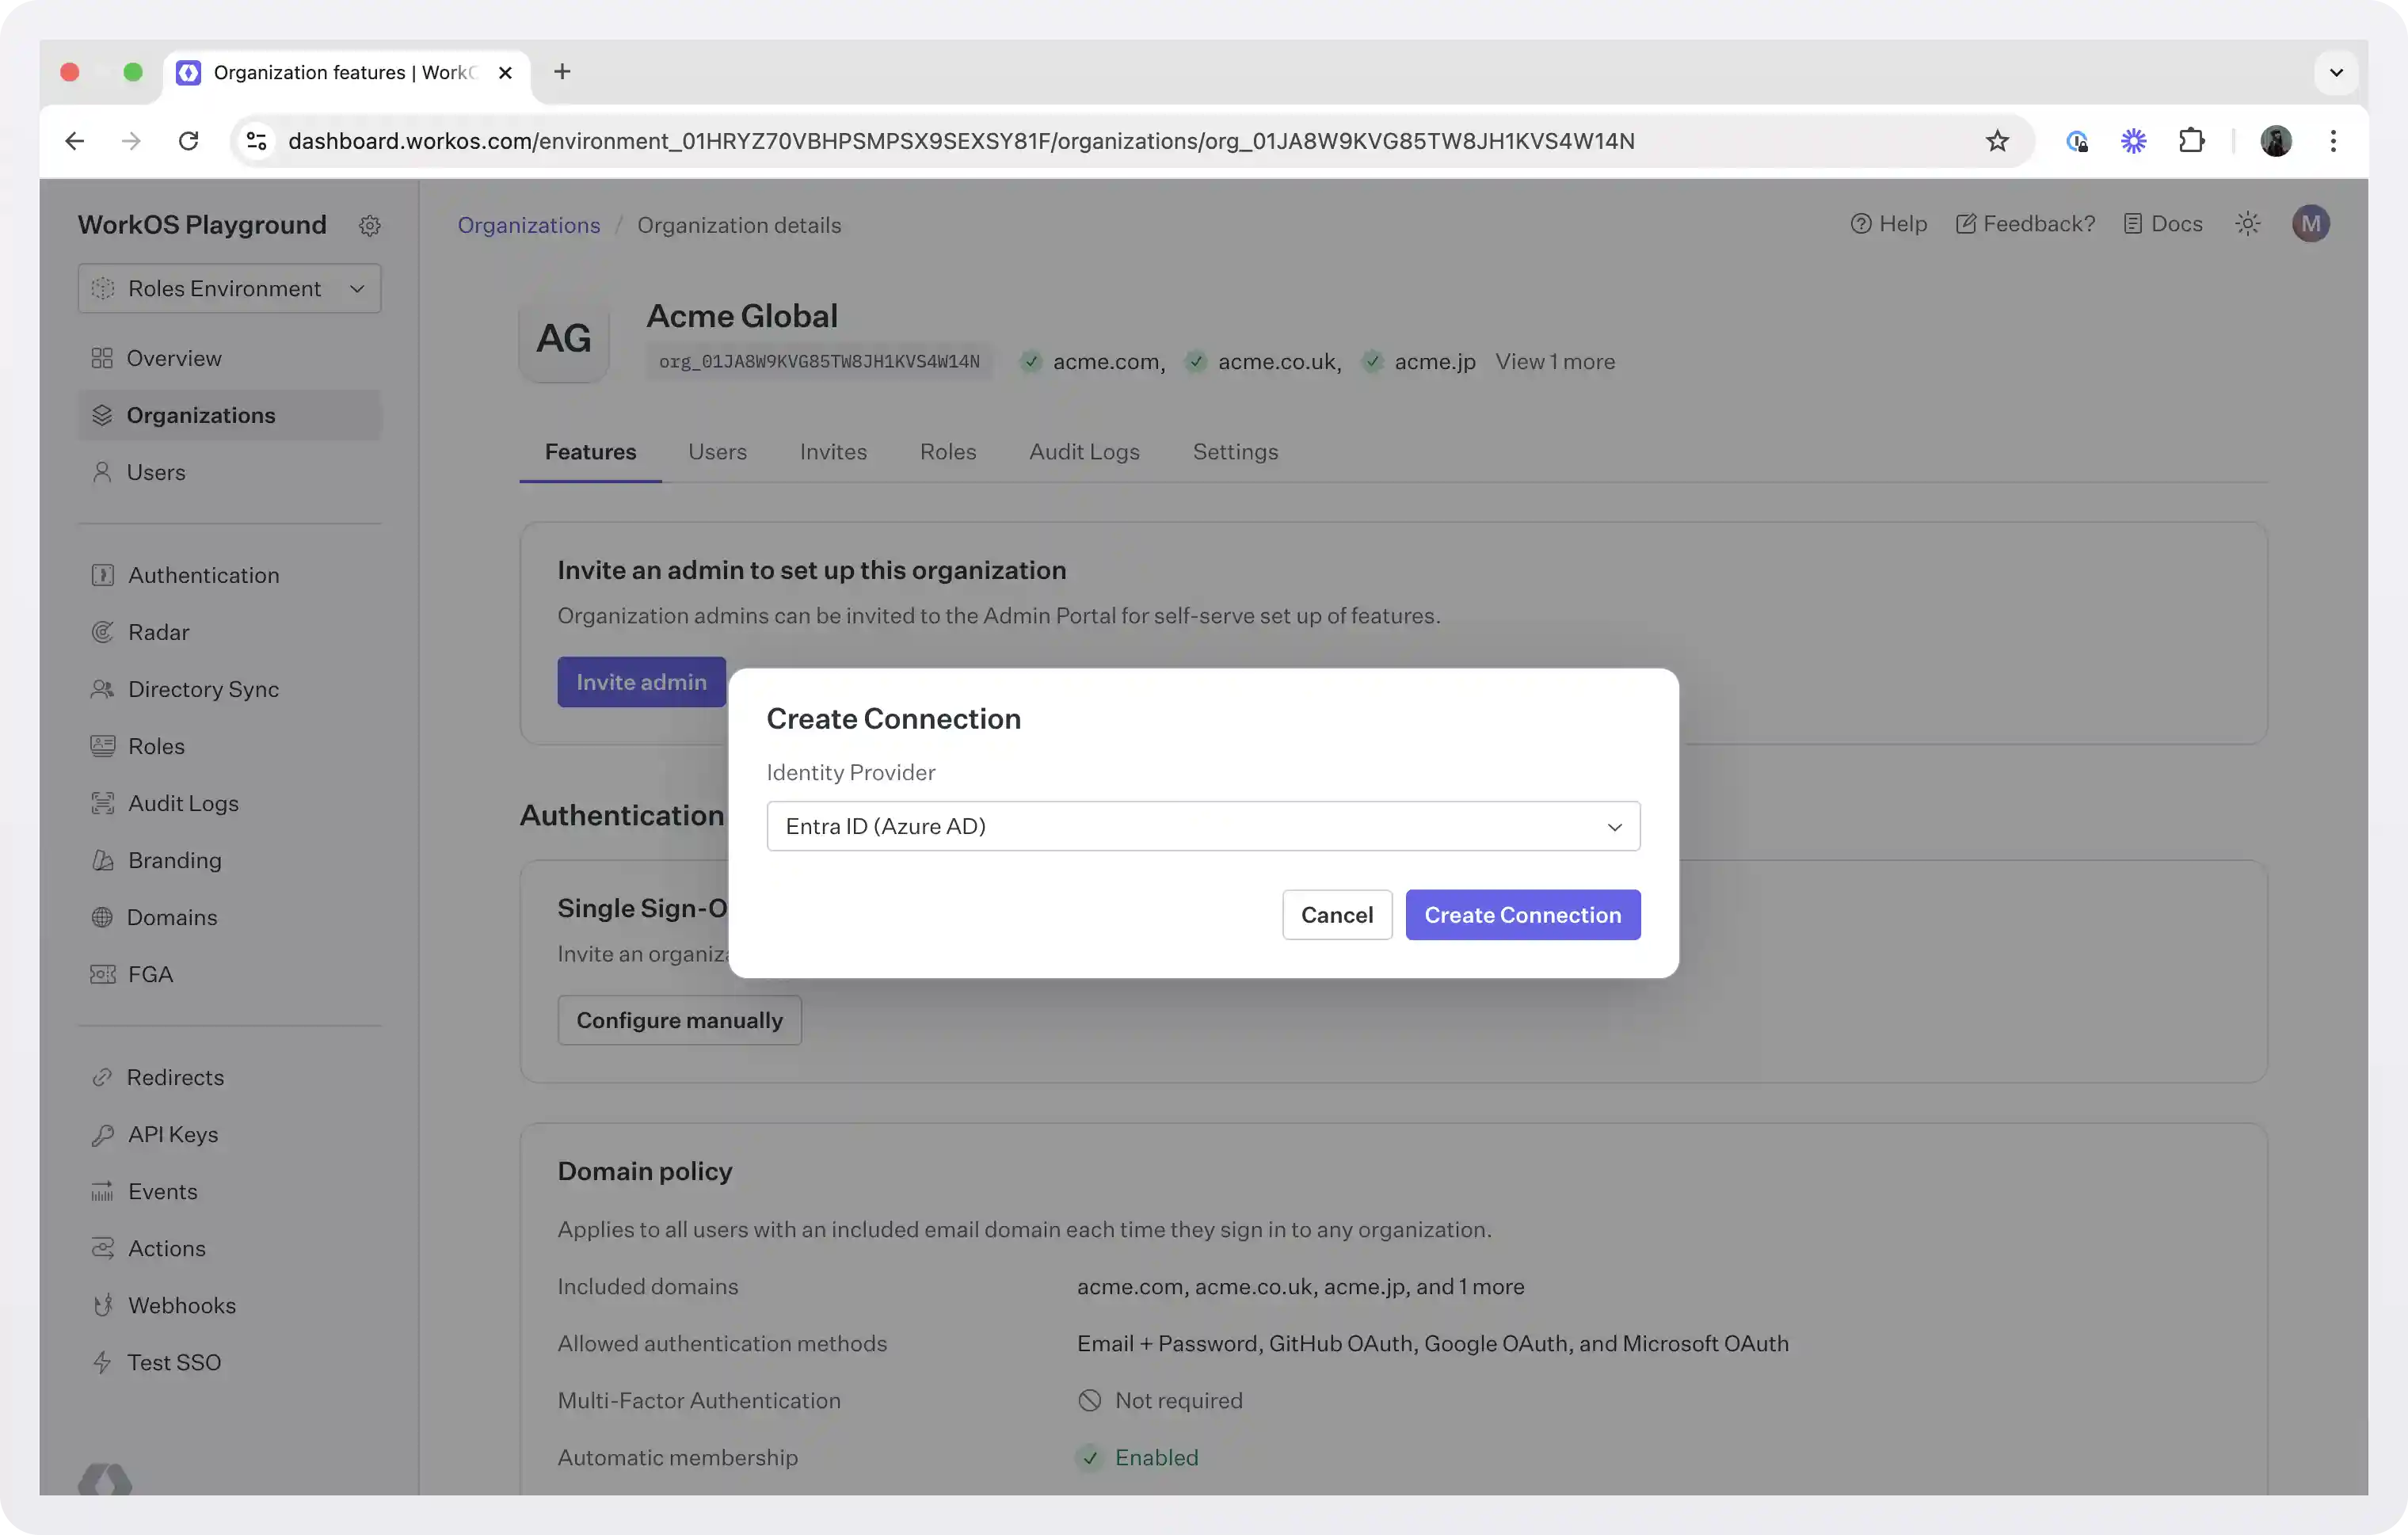Switch to the organization Users tab

717,452
